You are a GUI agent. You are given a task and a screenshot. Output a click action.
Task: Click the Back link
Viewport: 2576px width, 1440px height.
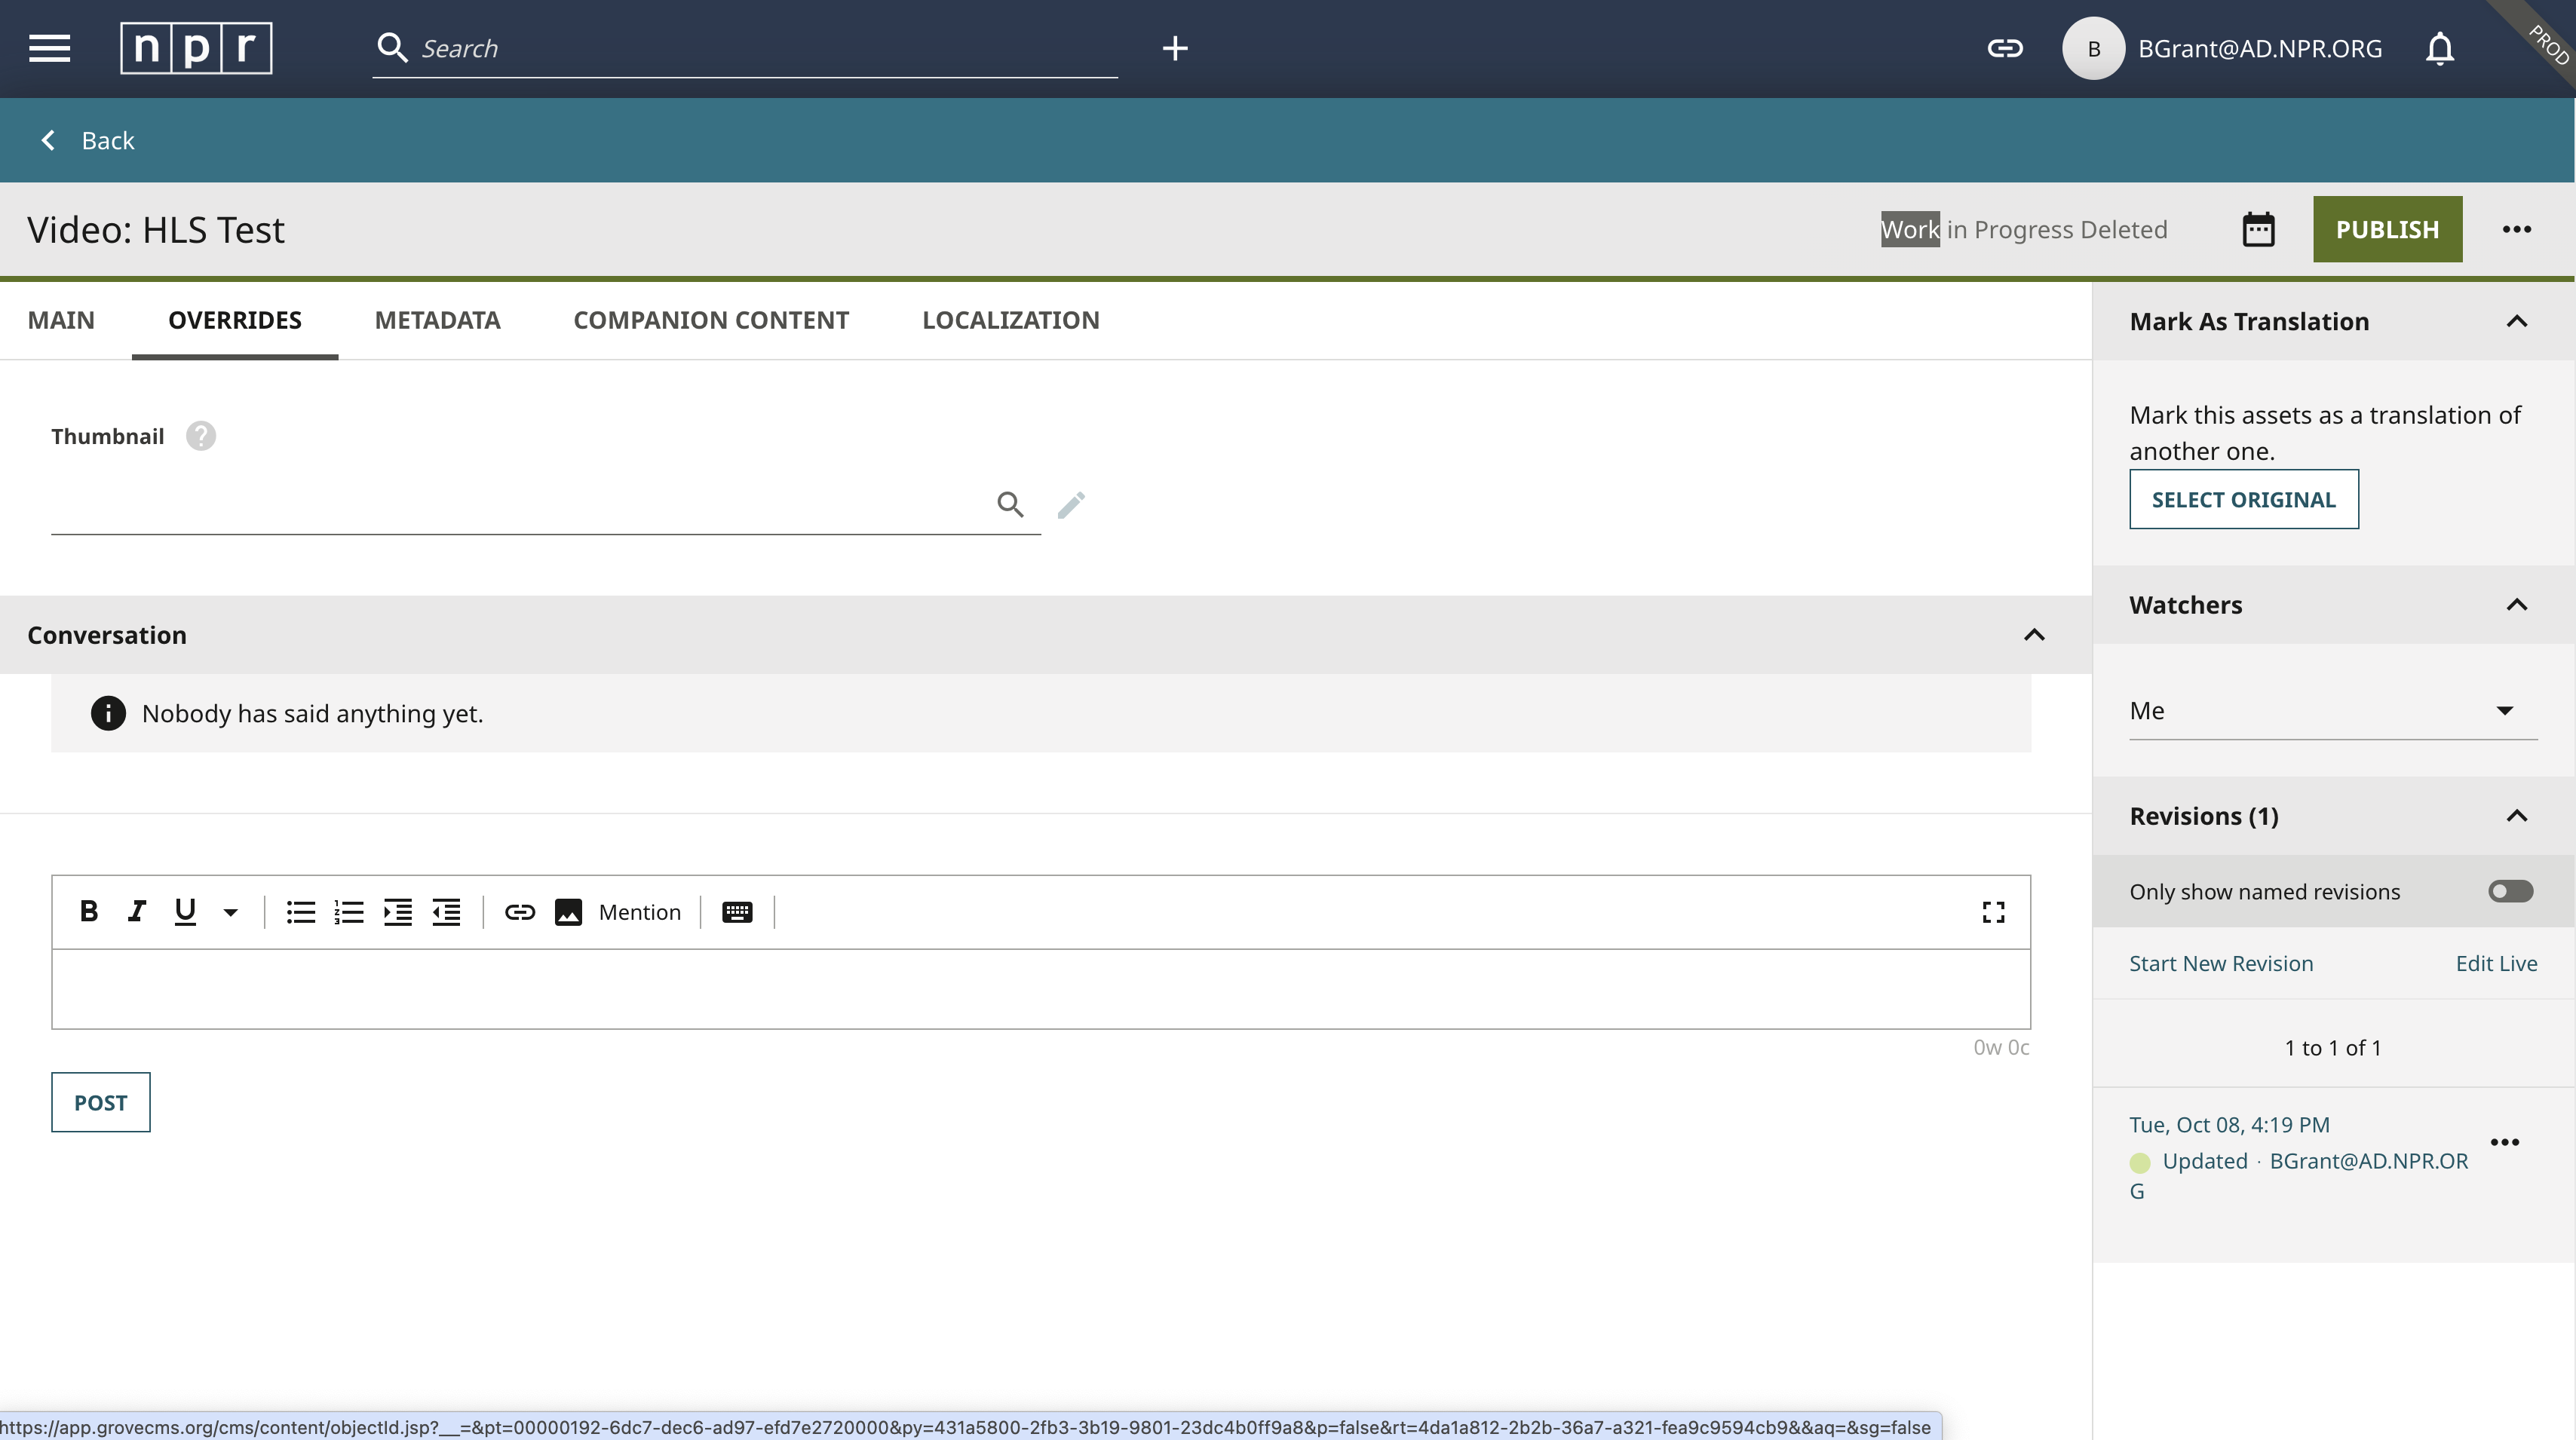click(87, 140)
